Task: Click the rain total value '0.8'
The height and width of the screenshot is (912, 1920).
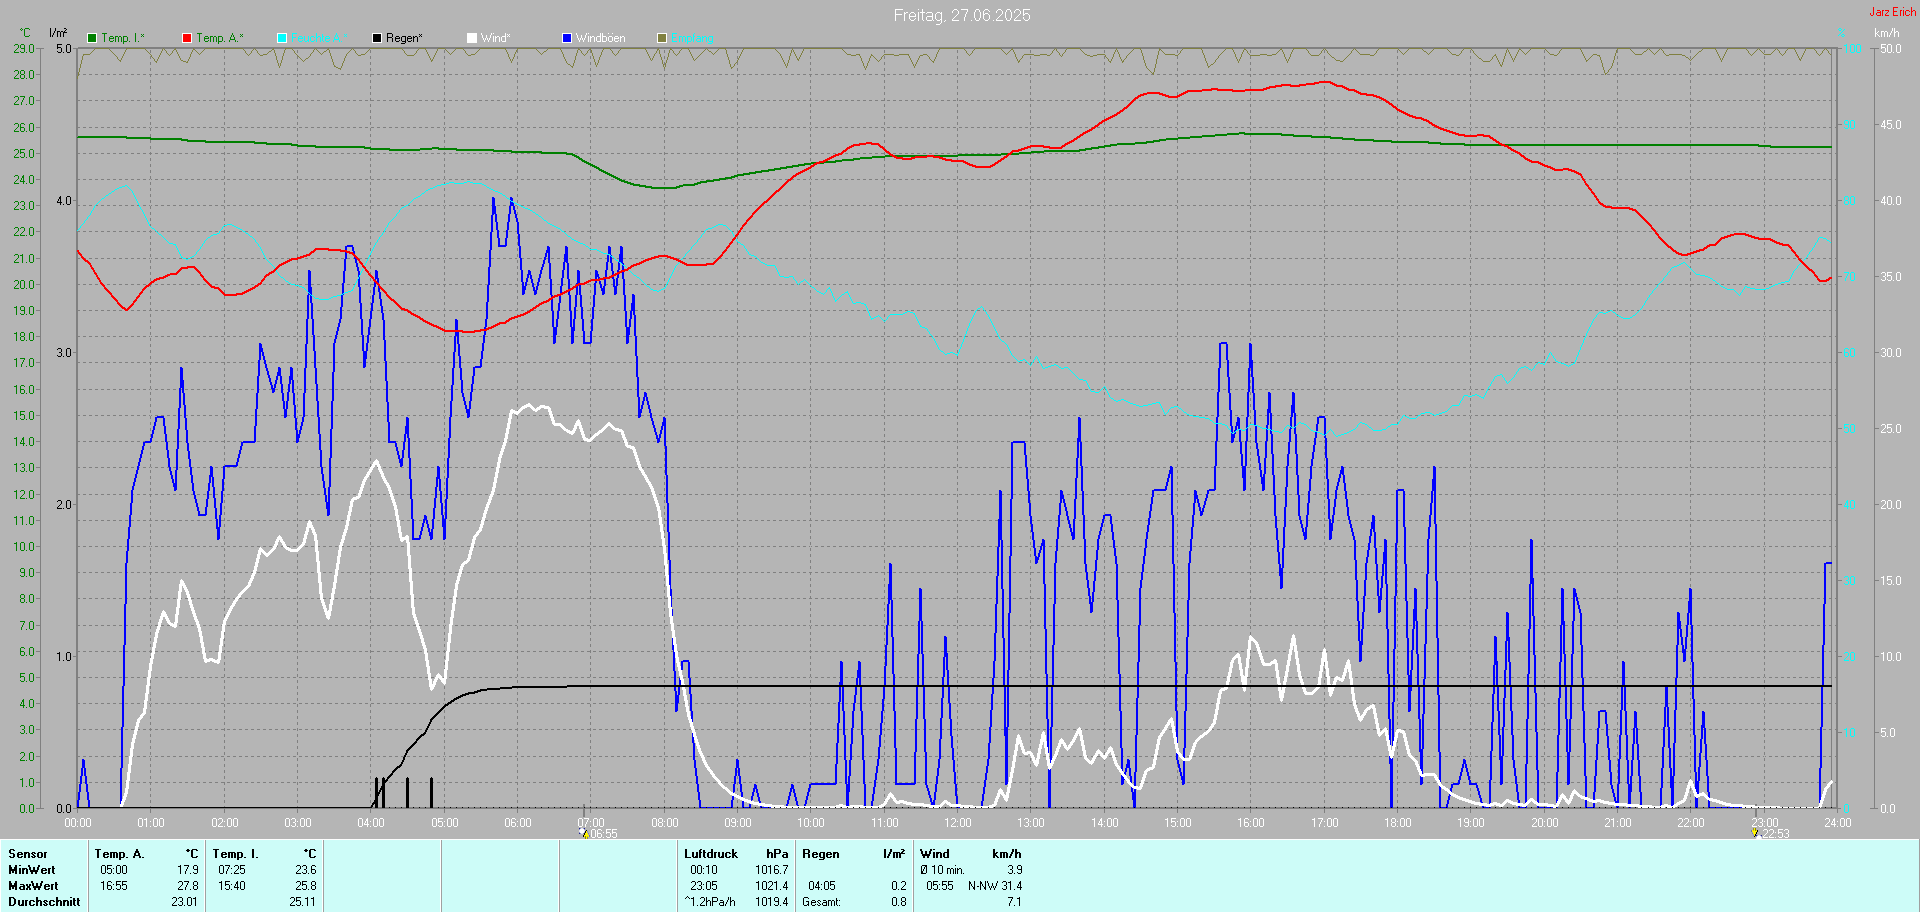Action: click(899, 902)
